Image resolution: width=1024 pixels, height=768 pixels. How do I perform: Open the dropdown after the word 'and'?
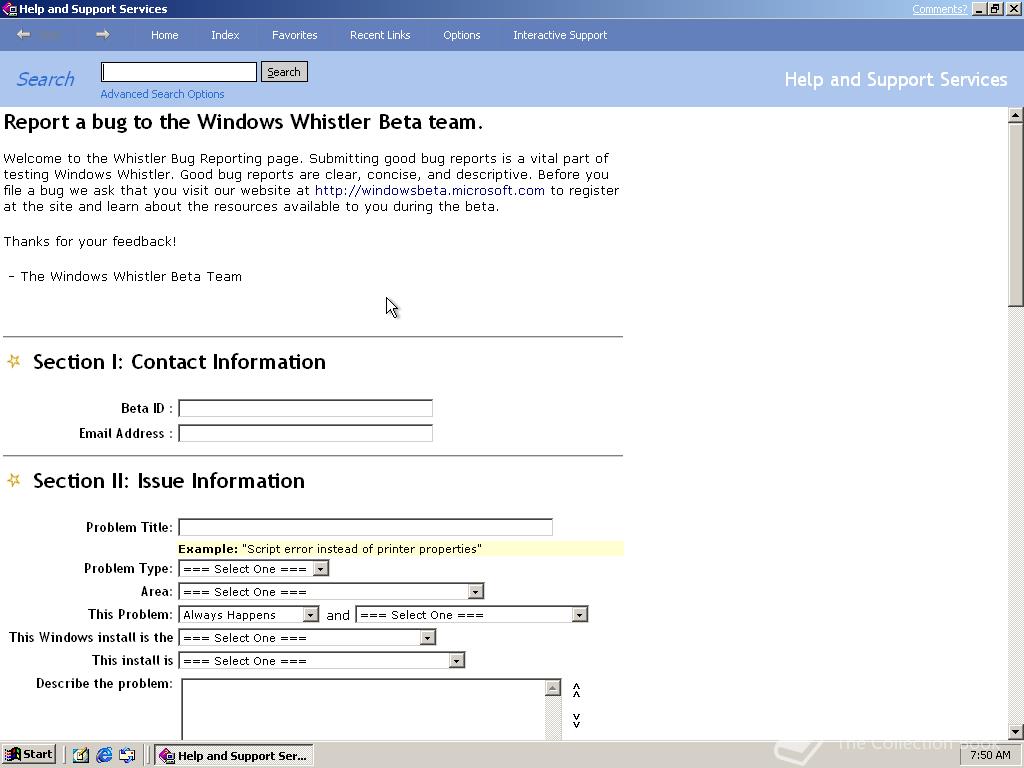(579, 615)
